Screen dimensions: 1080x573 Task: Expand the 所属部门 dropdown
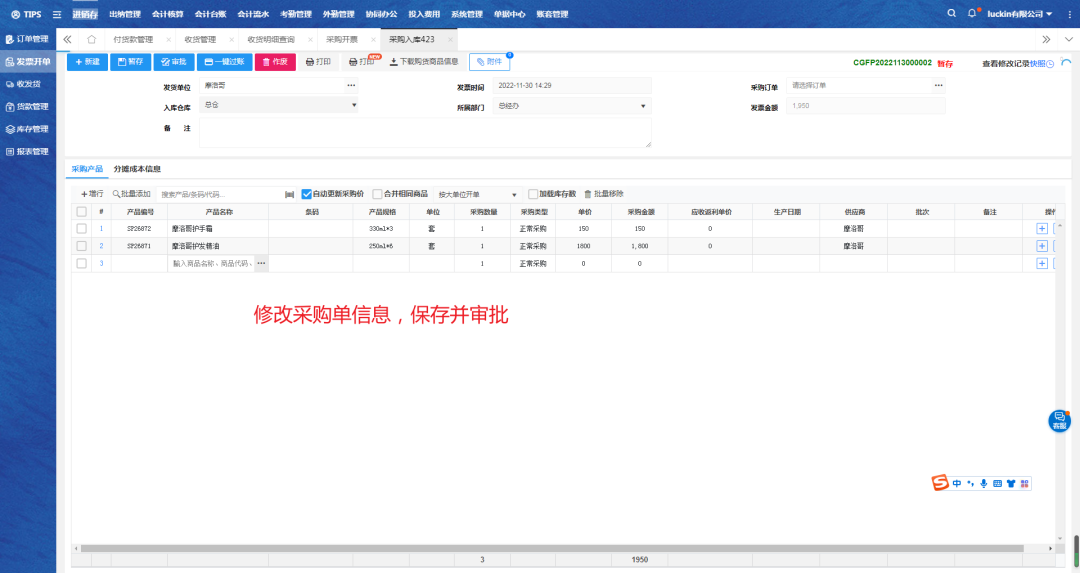571,105
